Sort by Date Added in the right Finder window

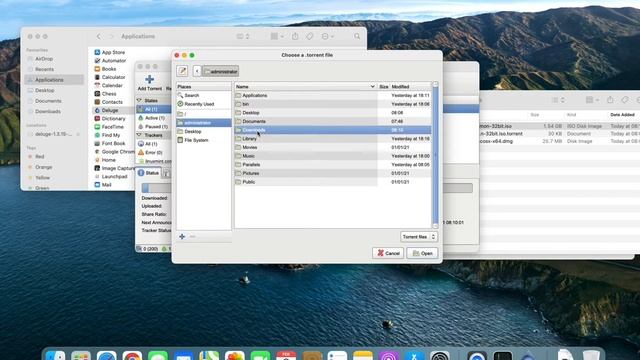pos(622,115)
